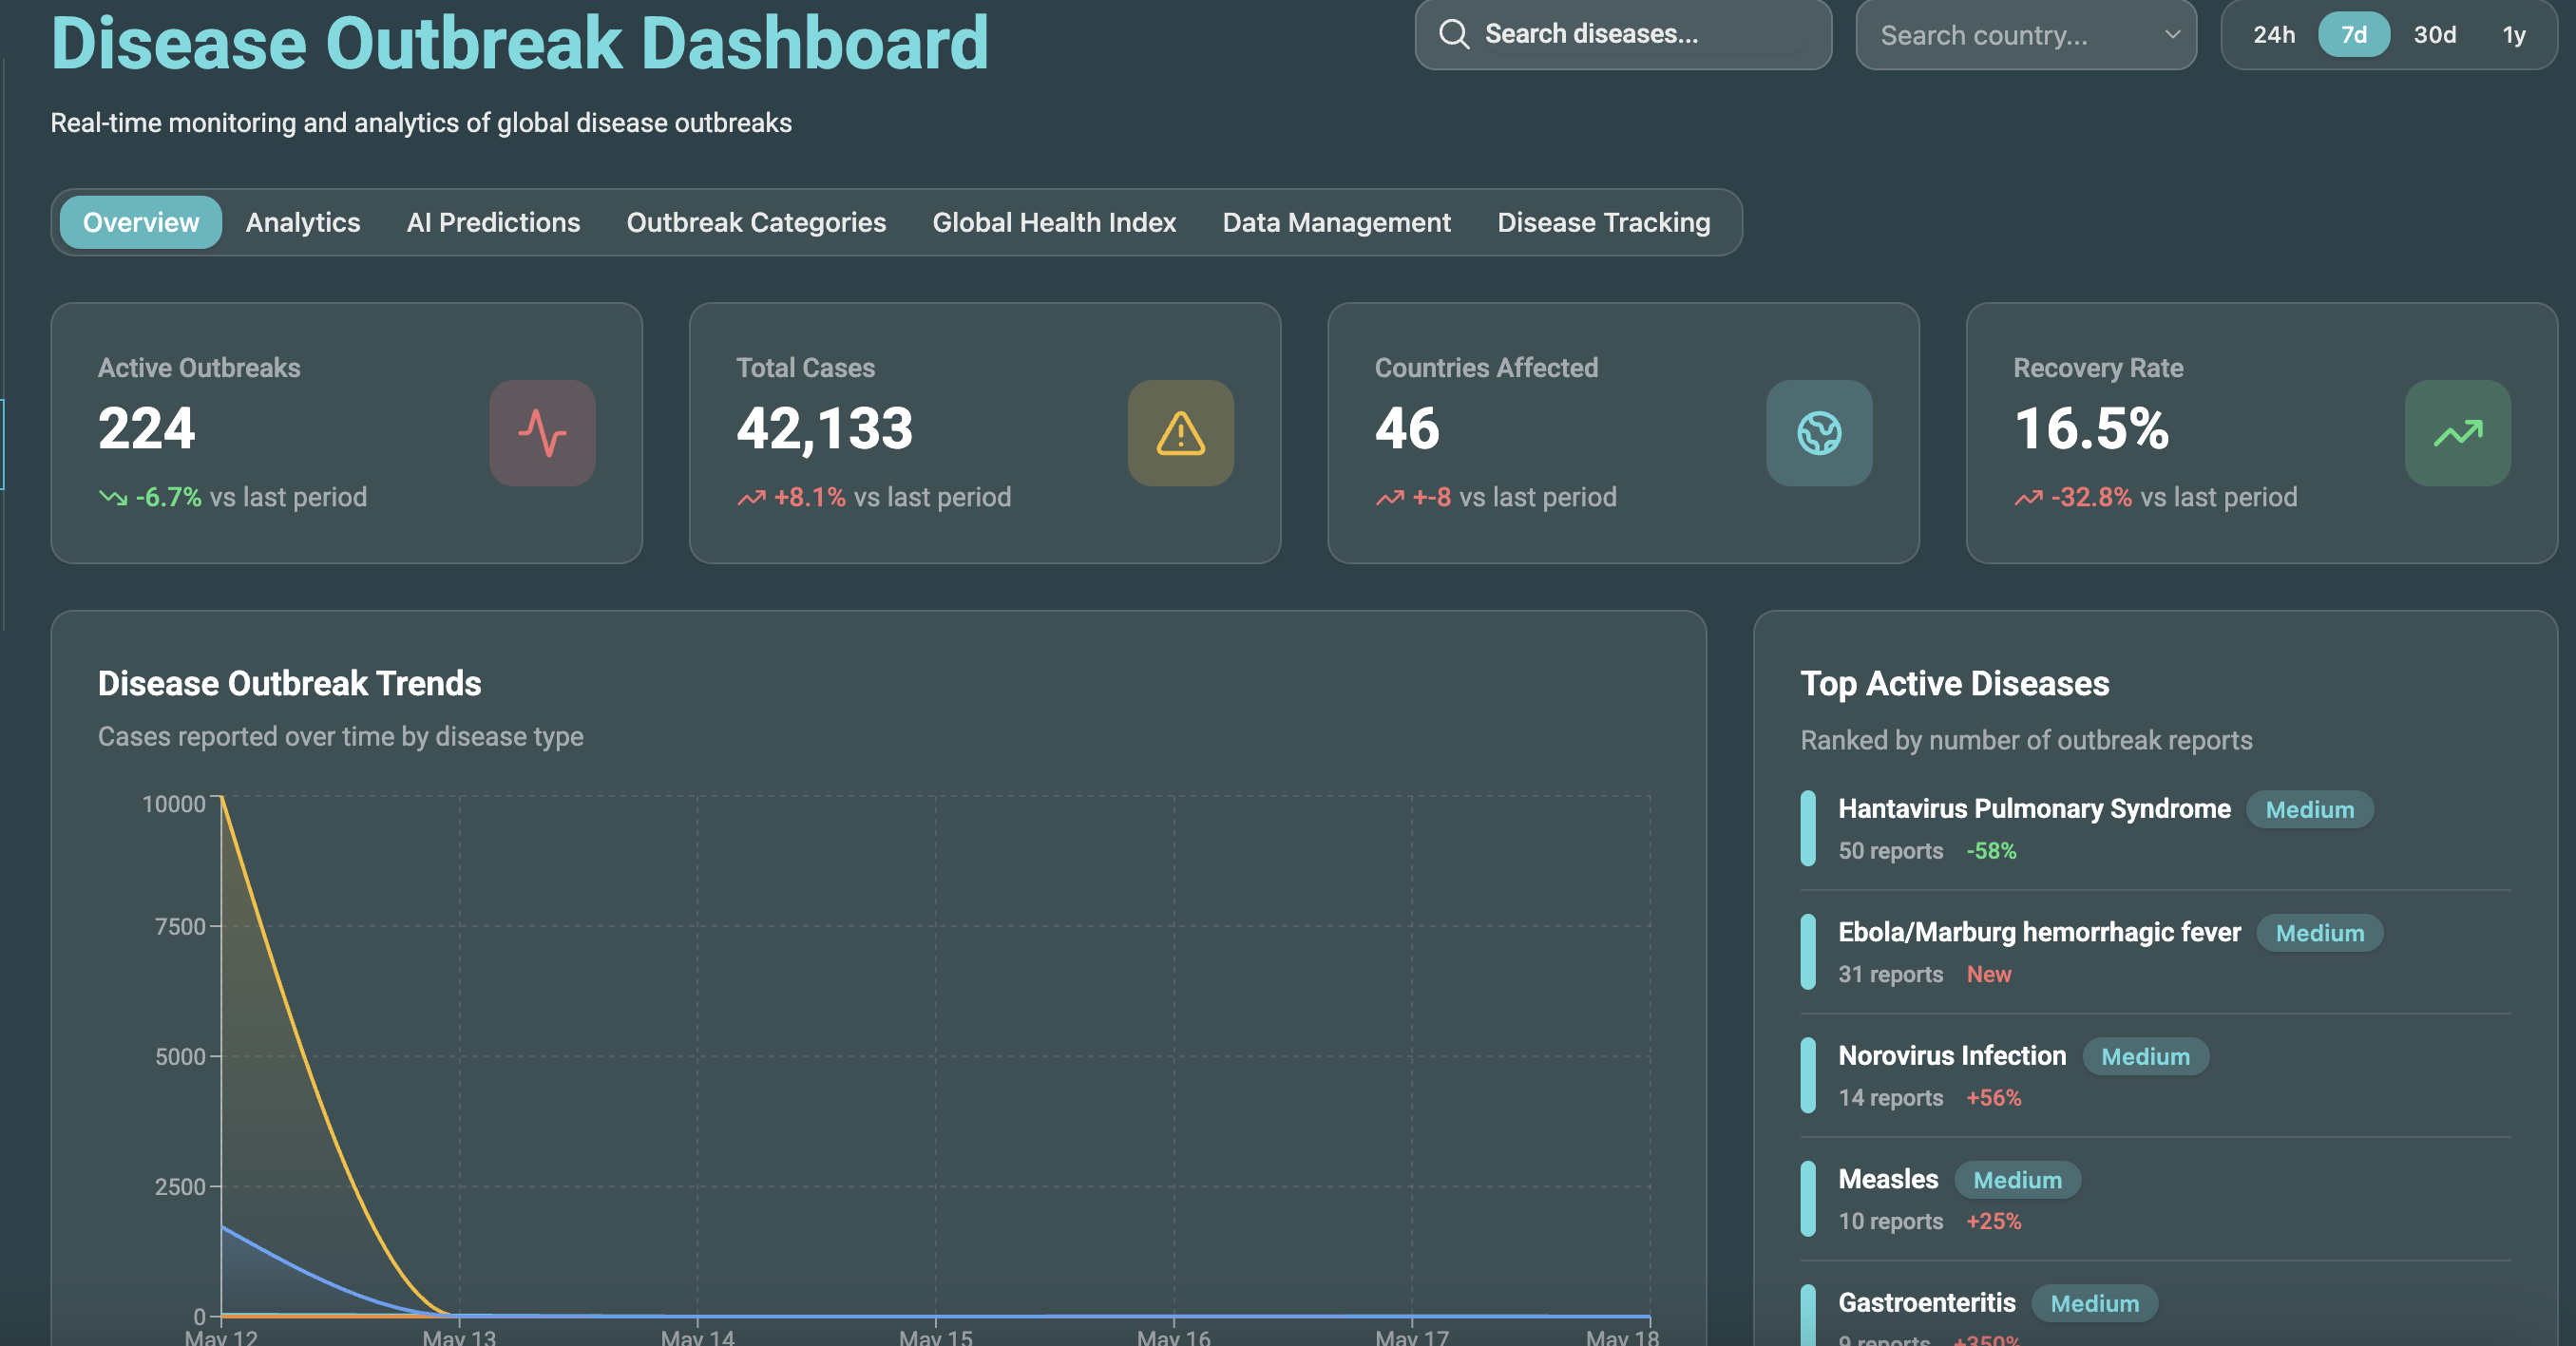Click the -58% change for Hantavirus
The height and width of the screenshot is (1346, 2576).
point(1991,851)
